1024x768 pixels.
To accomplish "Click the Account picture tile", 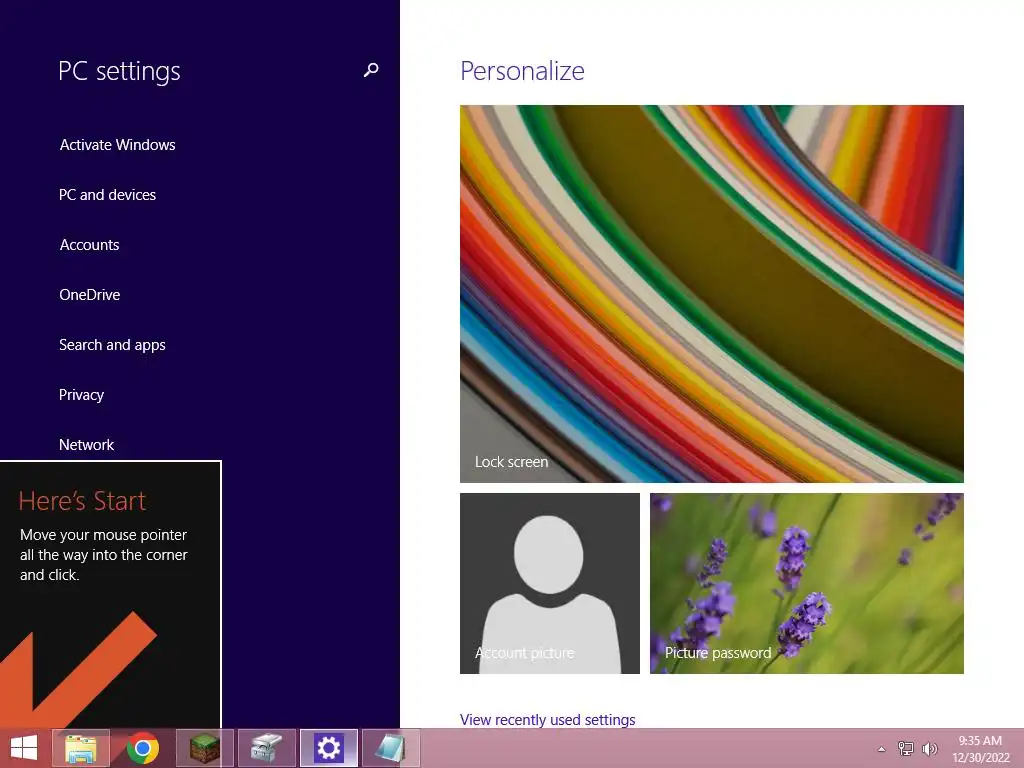I will [550, 583].
